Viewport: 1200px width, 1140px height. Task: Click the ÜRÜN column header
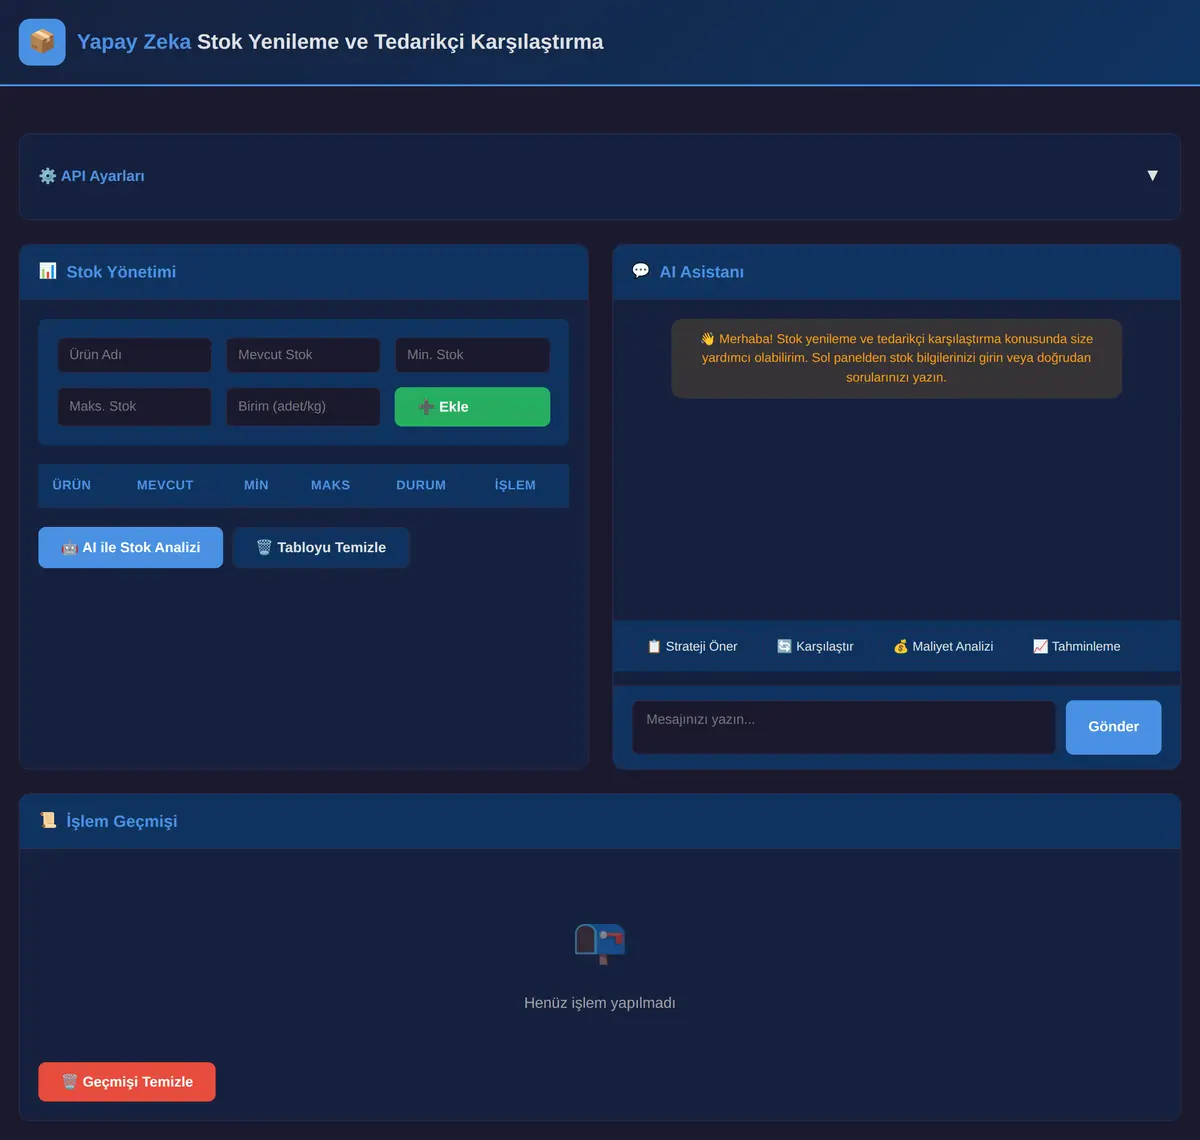point(72,485)
